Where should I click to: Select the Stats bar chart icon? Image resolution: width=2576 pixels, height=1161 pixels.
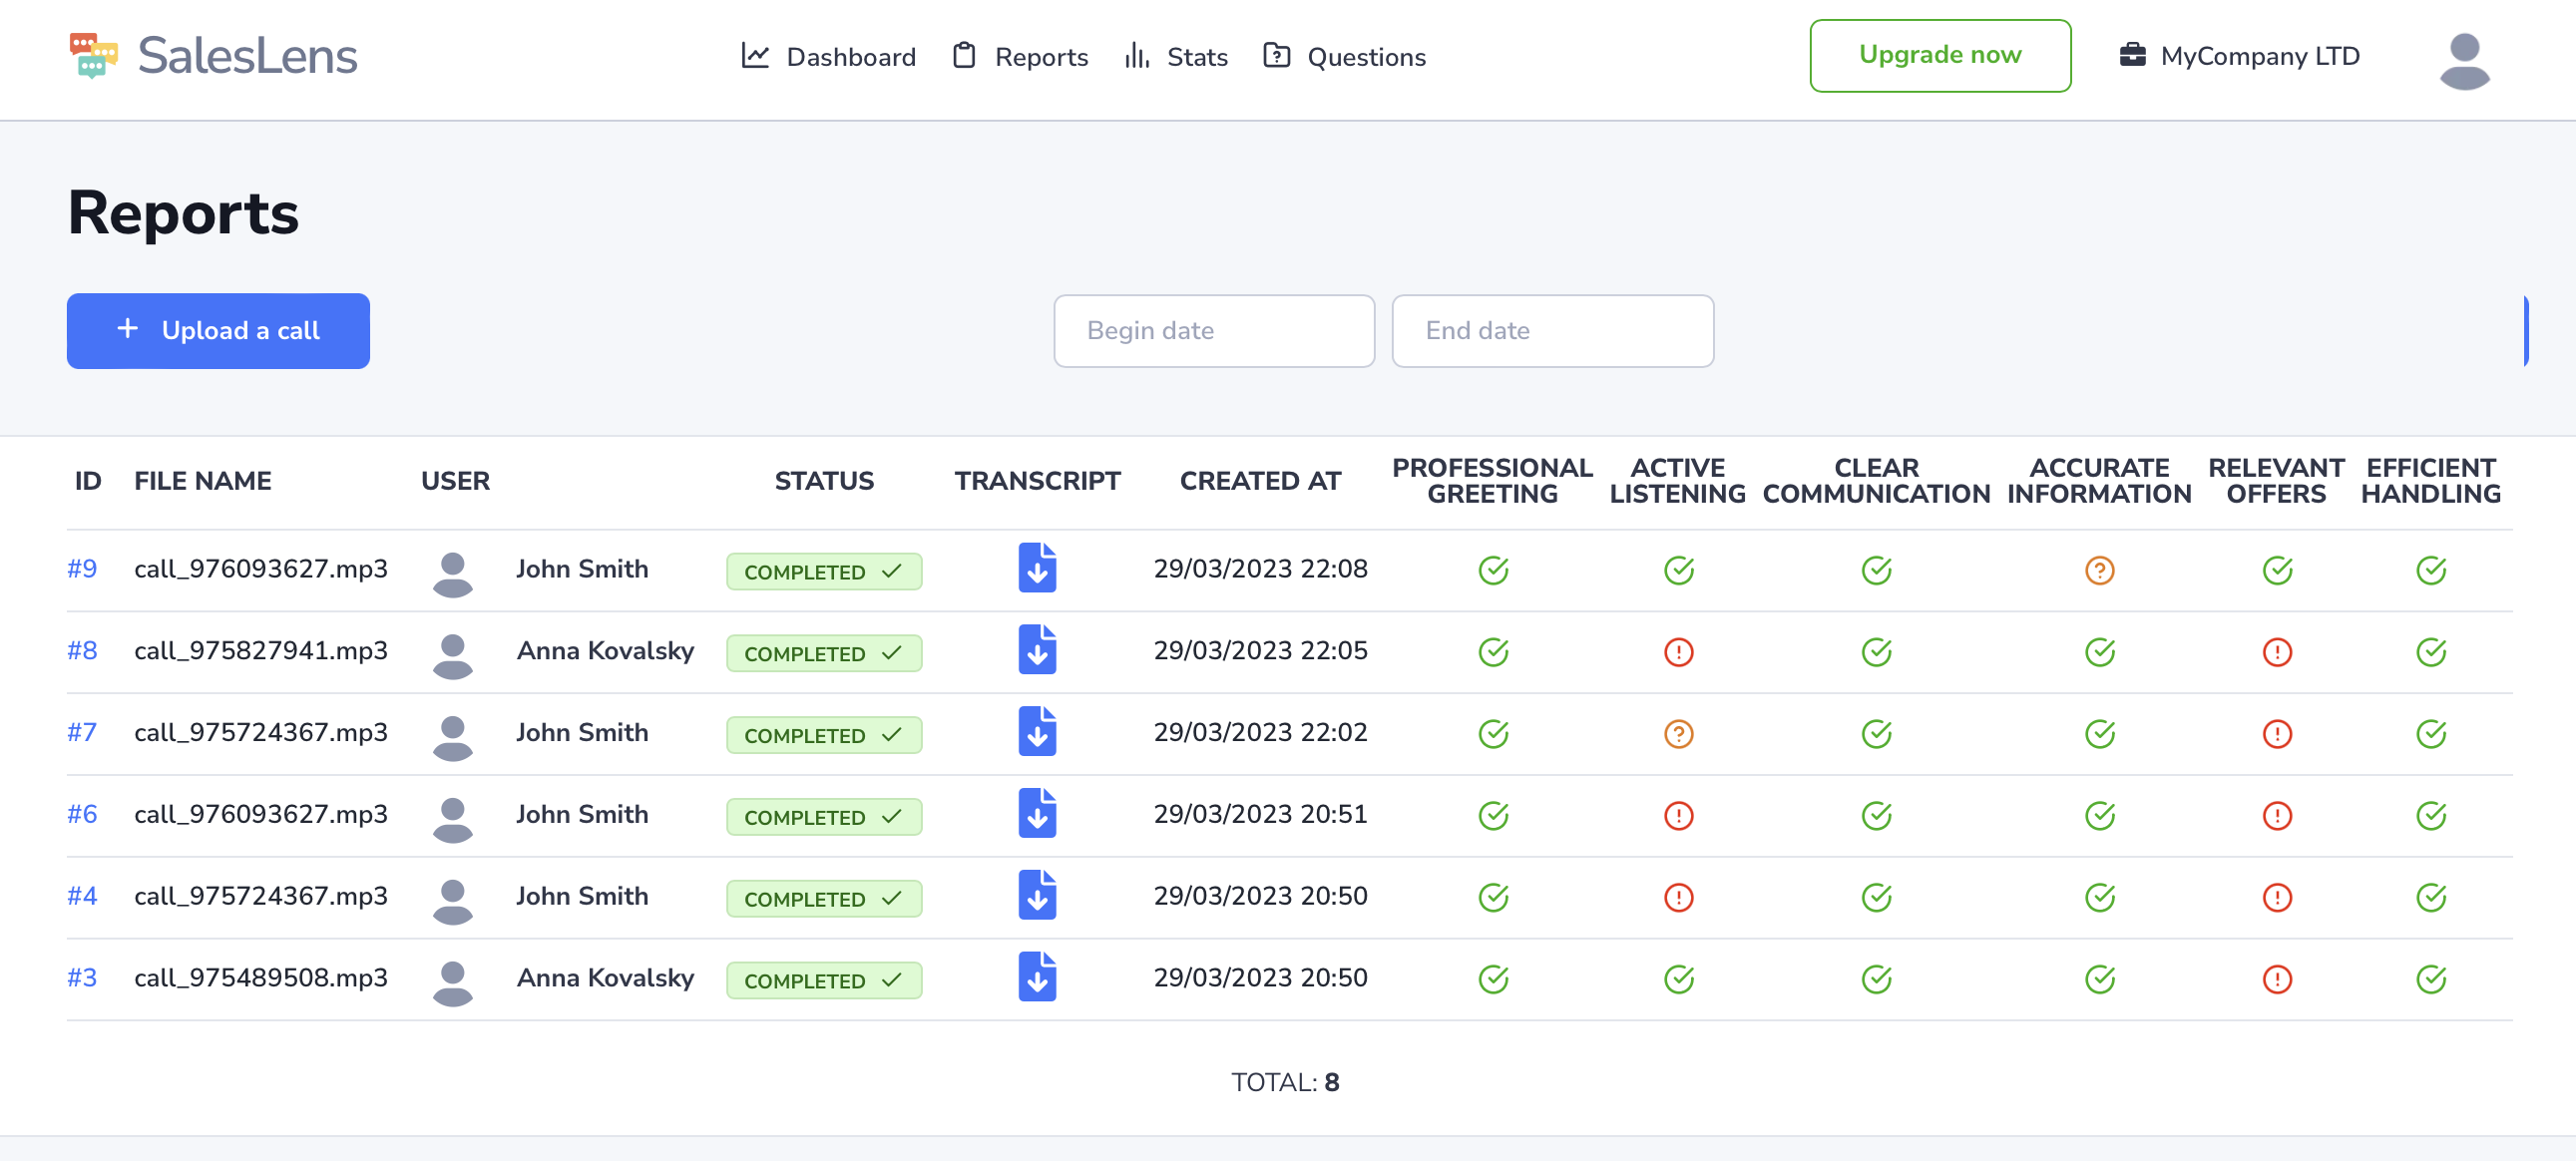[1136, 56]
